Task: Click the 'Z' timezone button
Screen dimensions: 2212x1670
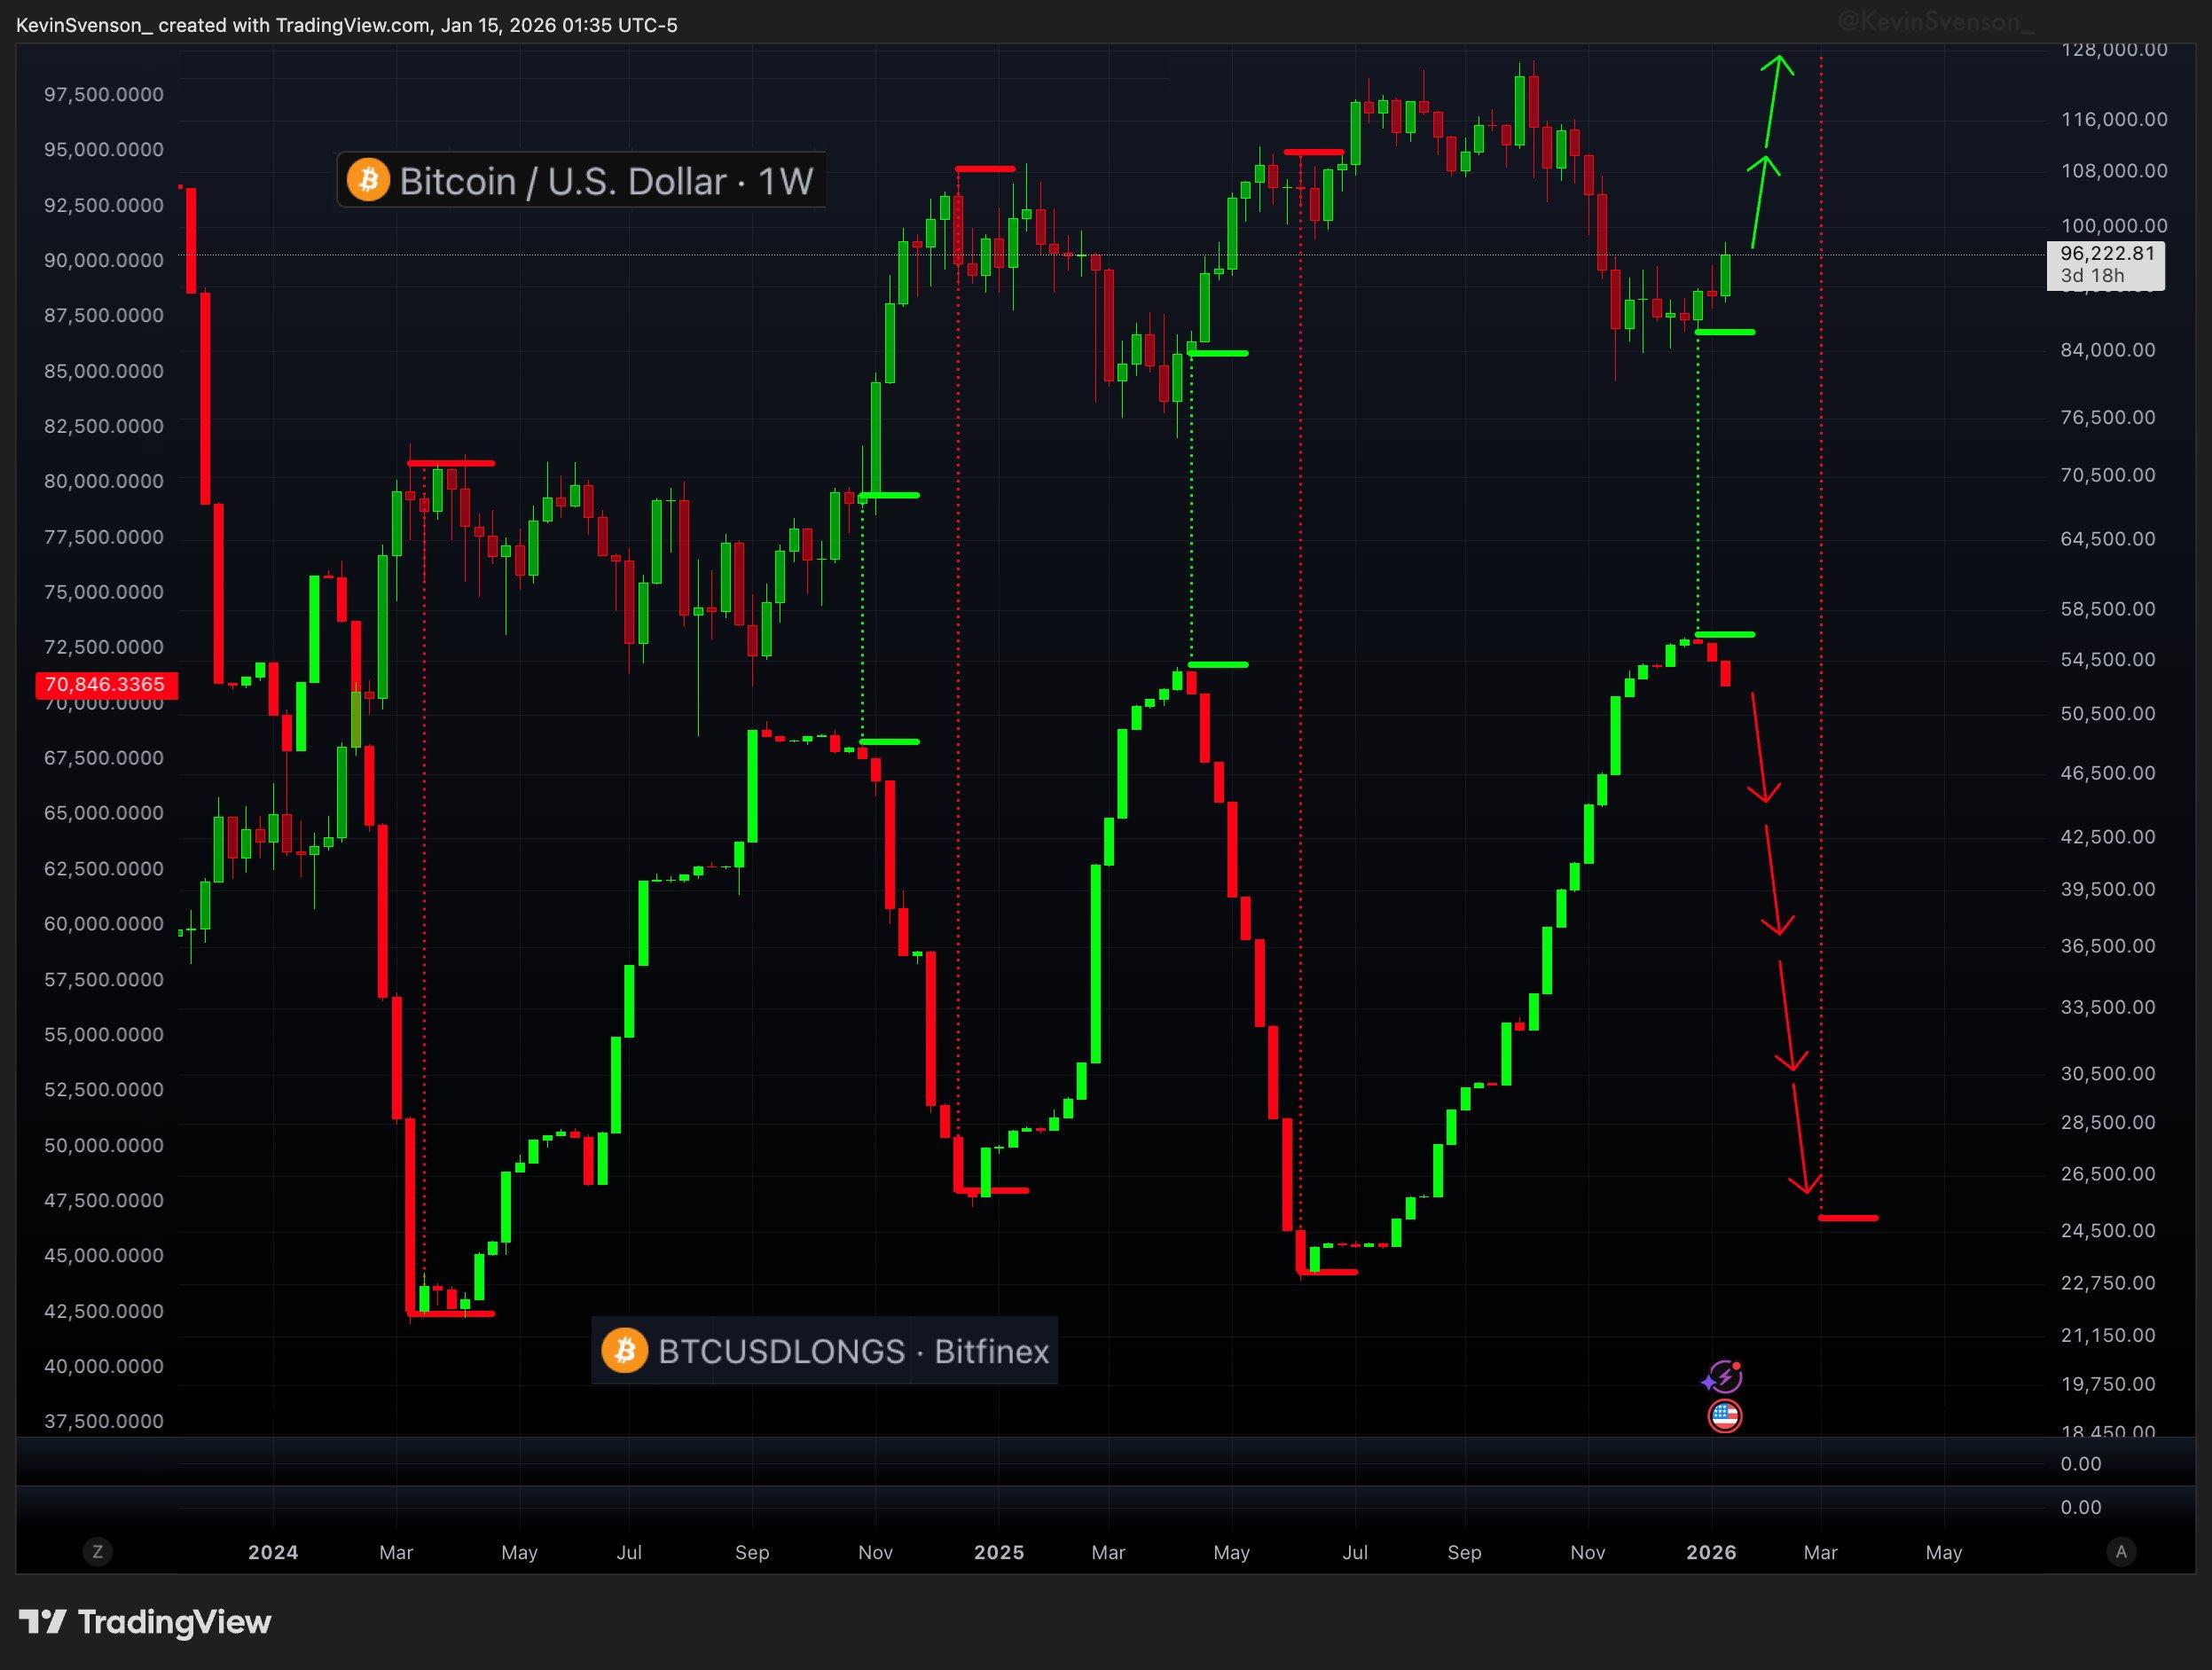Action: 97,1551
